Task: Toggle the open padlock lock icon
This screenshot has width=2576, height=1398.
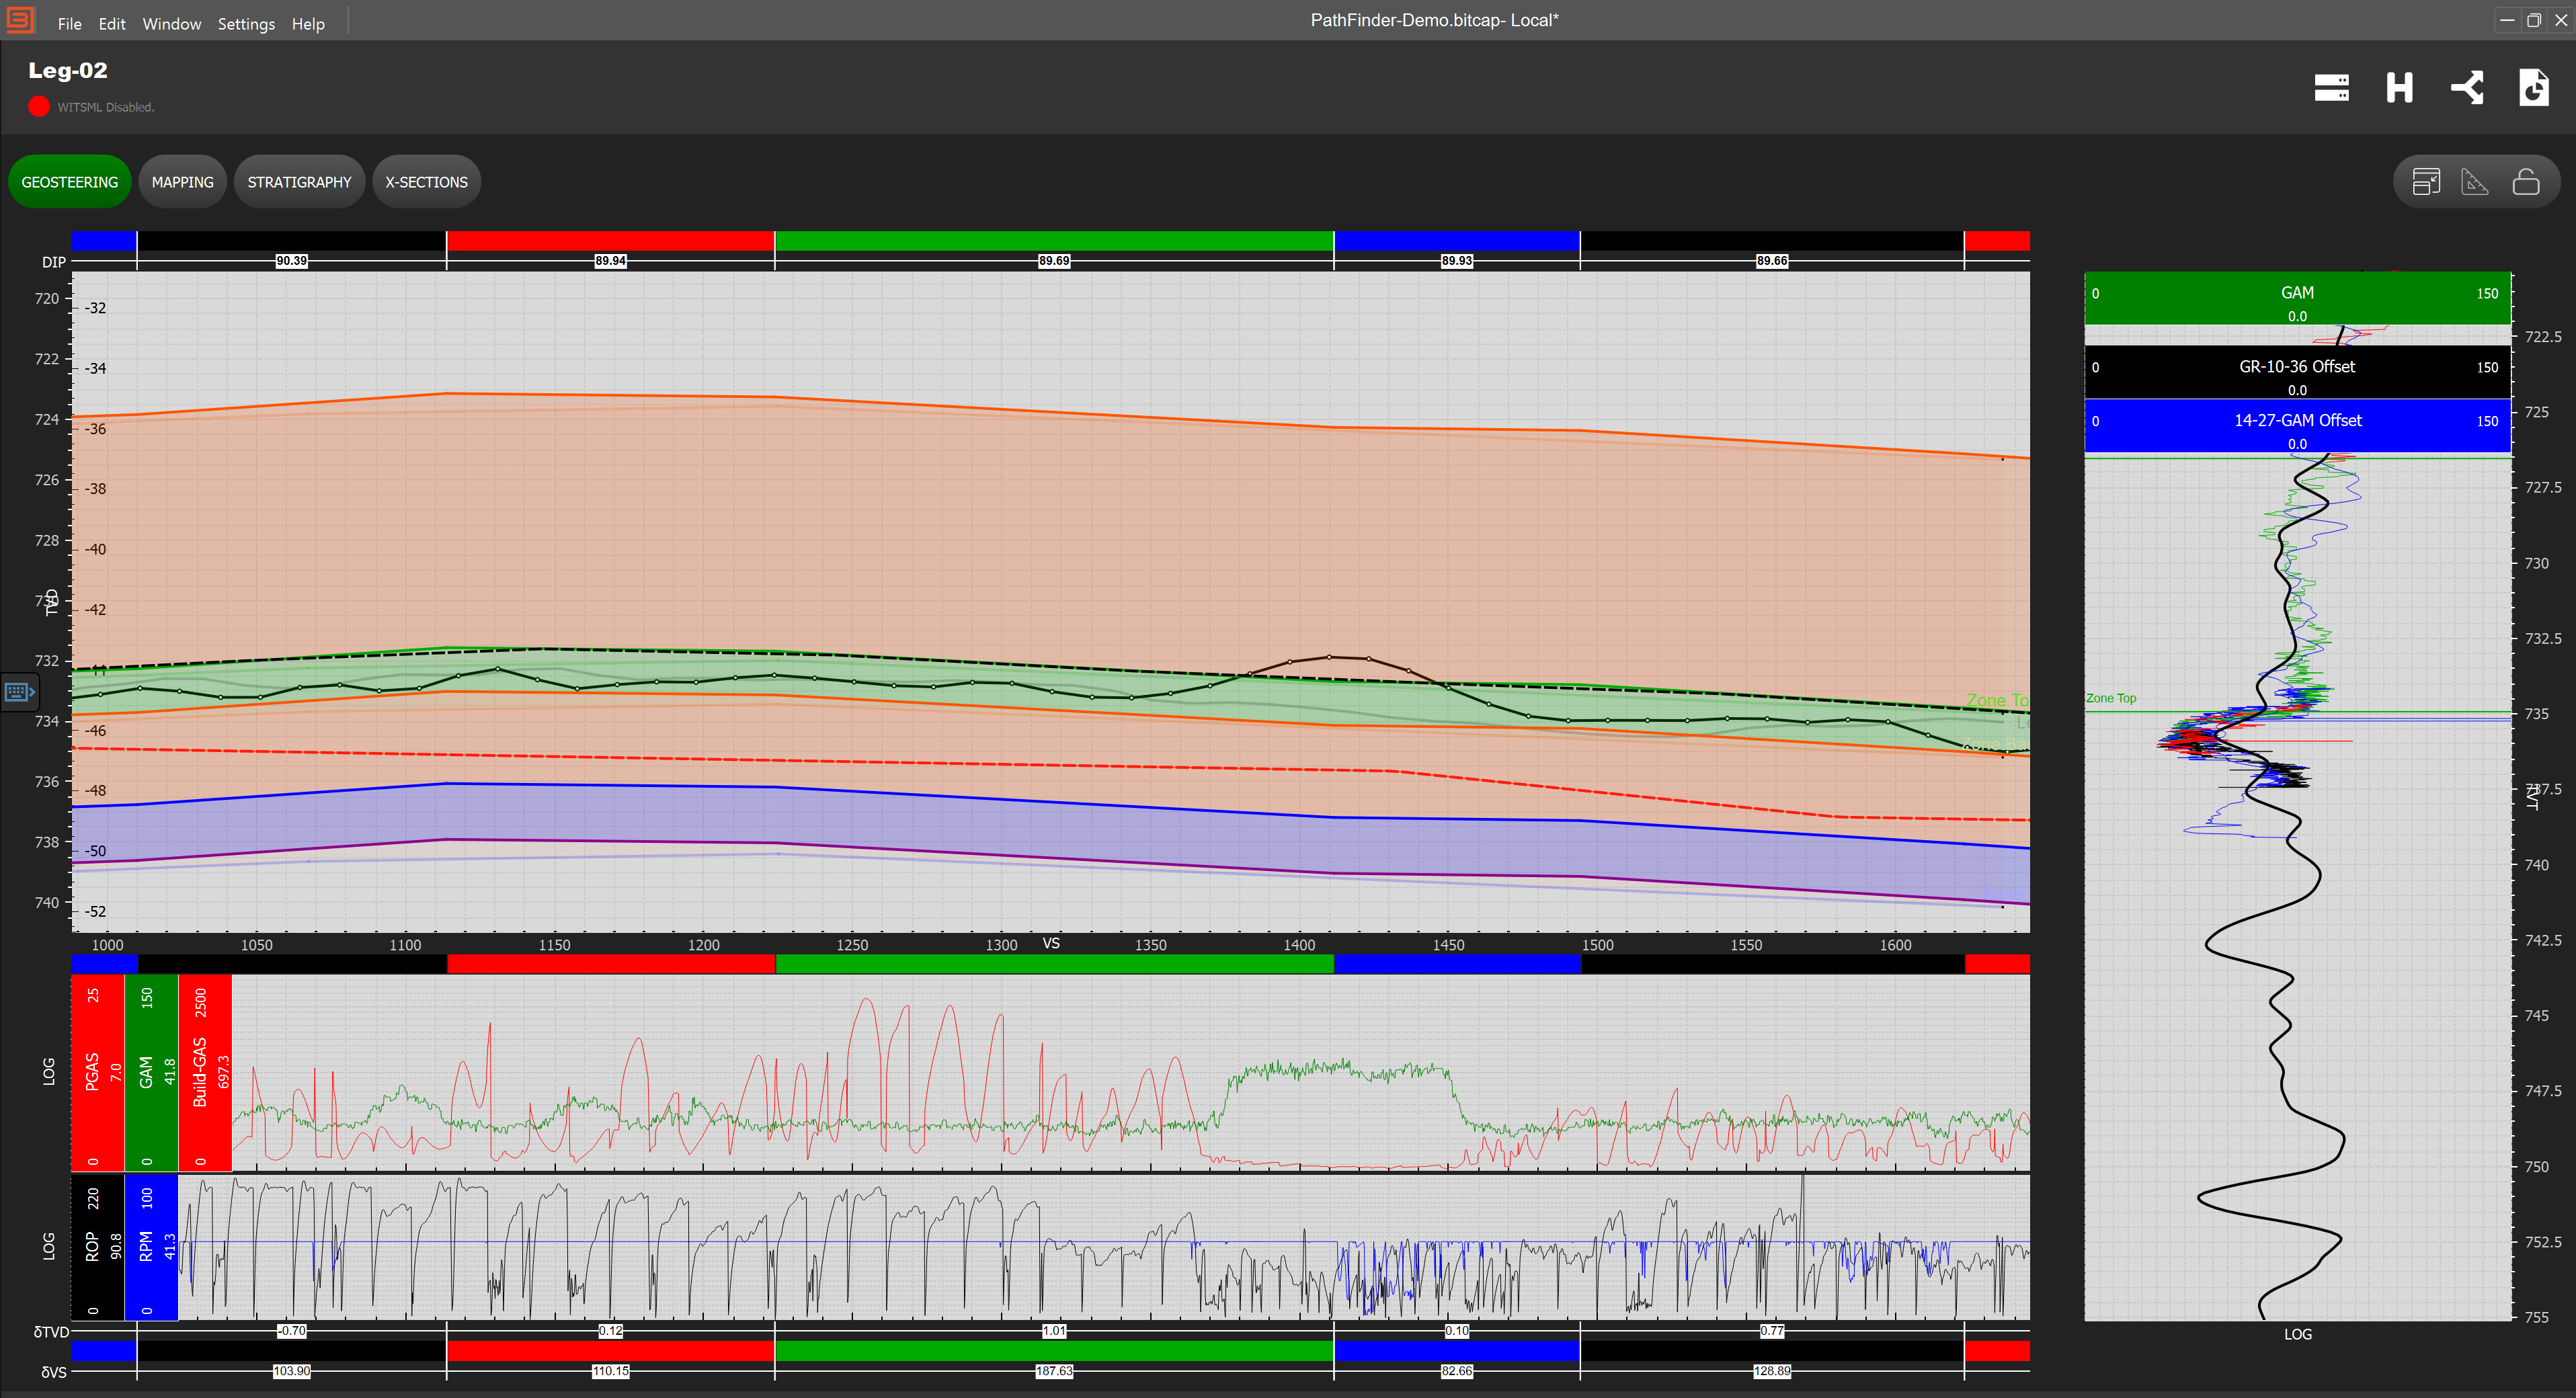Action: tap(2526, 182)
